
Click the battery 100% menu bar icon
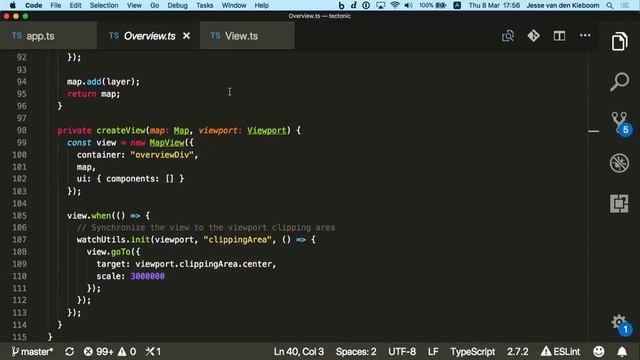click(x=433, y=5)
